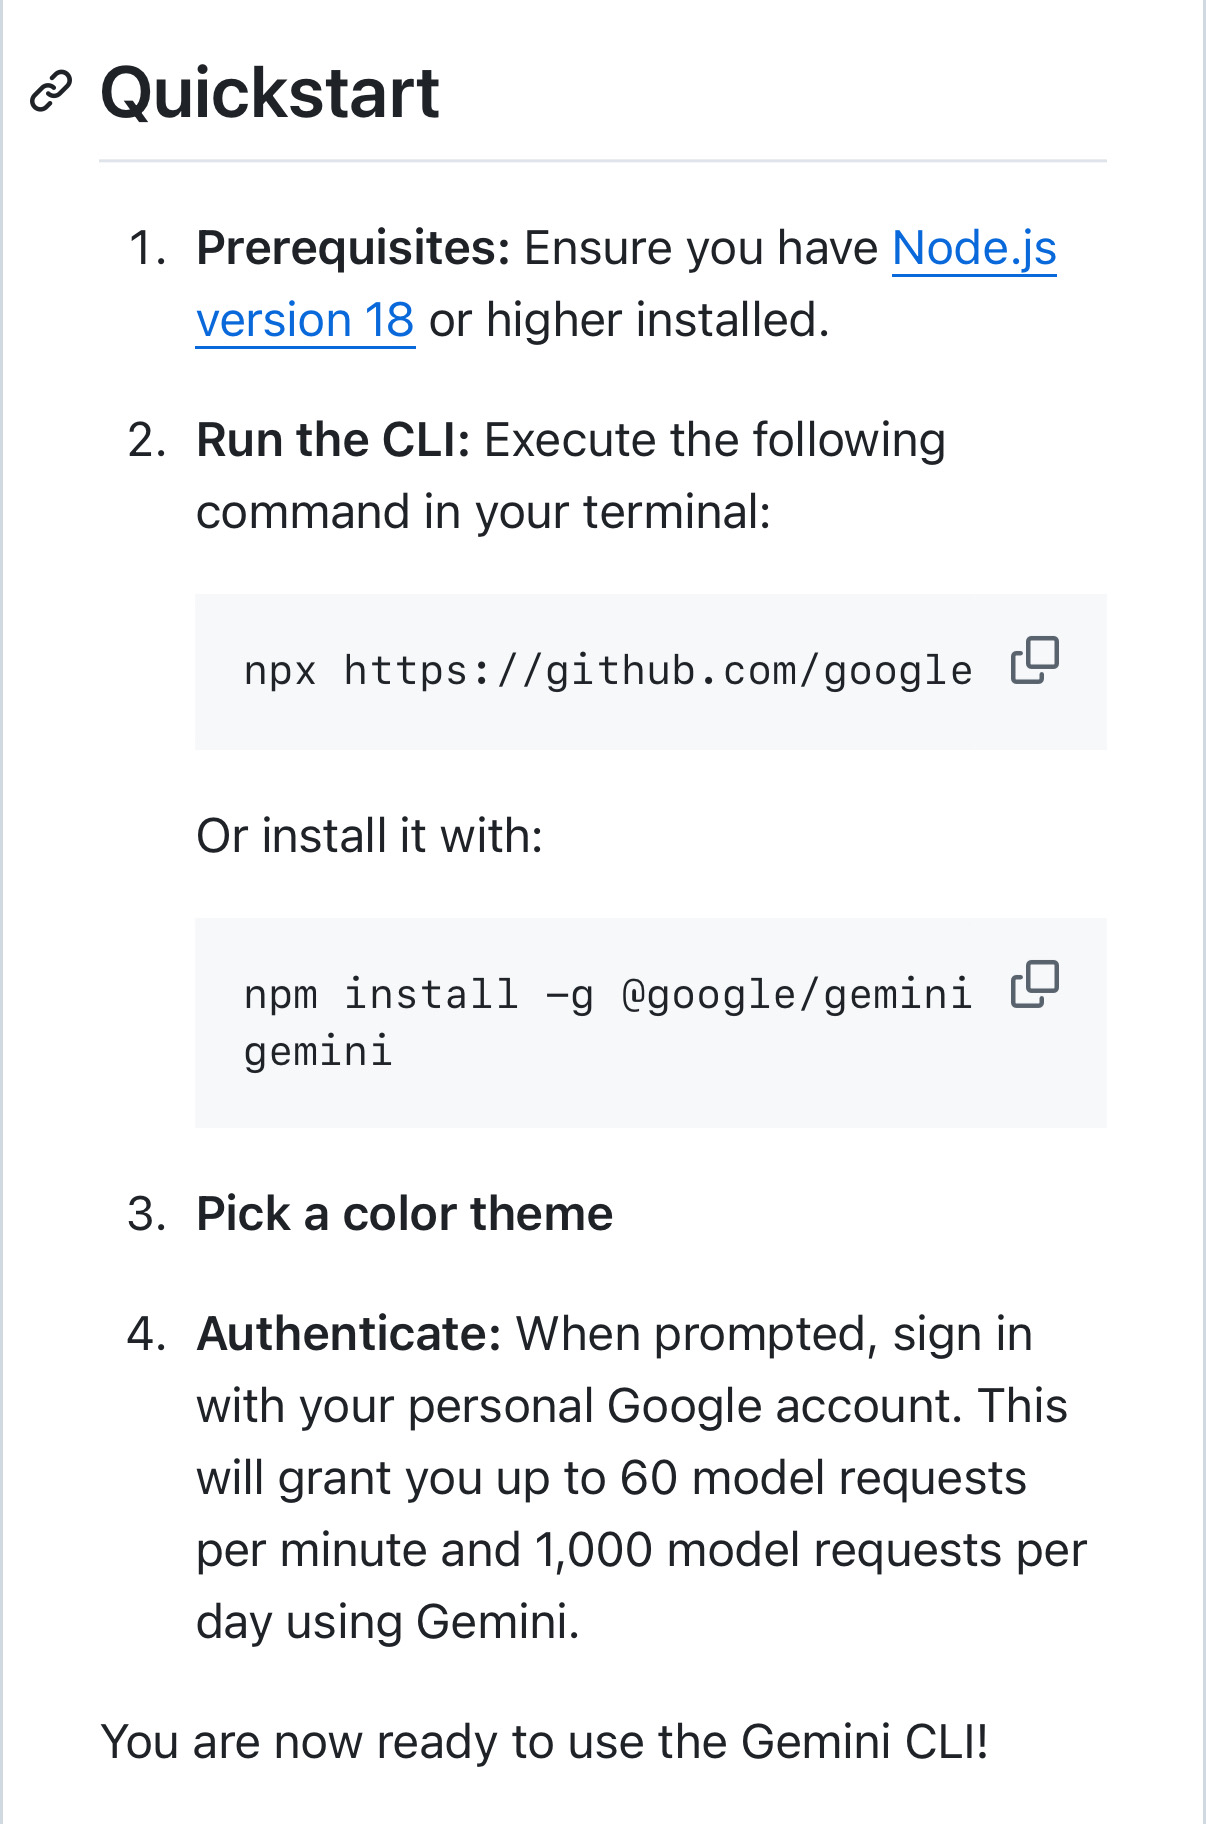
Task: Copy the npx github command
Action: (x=1035, y=660)
